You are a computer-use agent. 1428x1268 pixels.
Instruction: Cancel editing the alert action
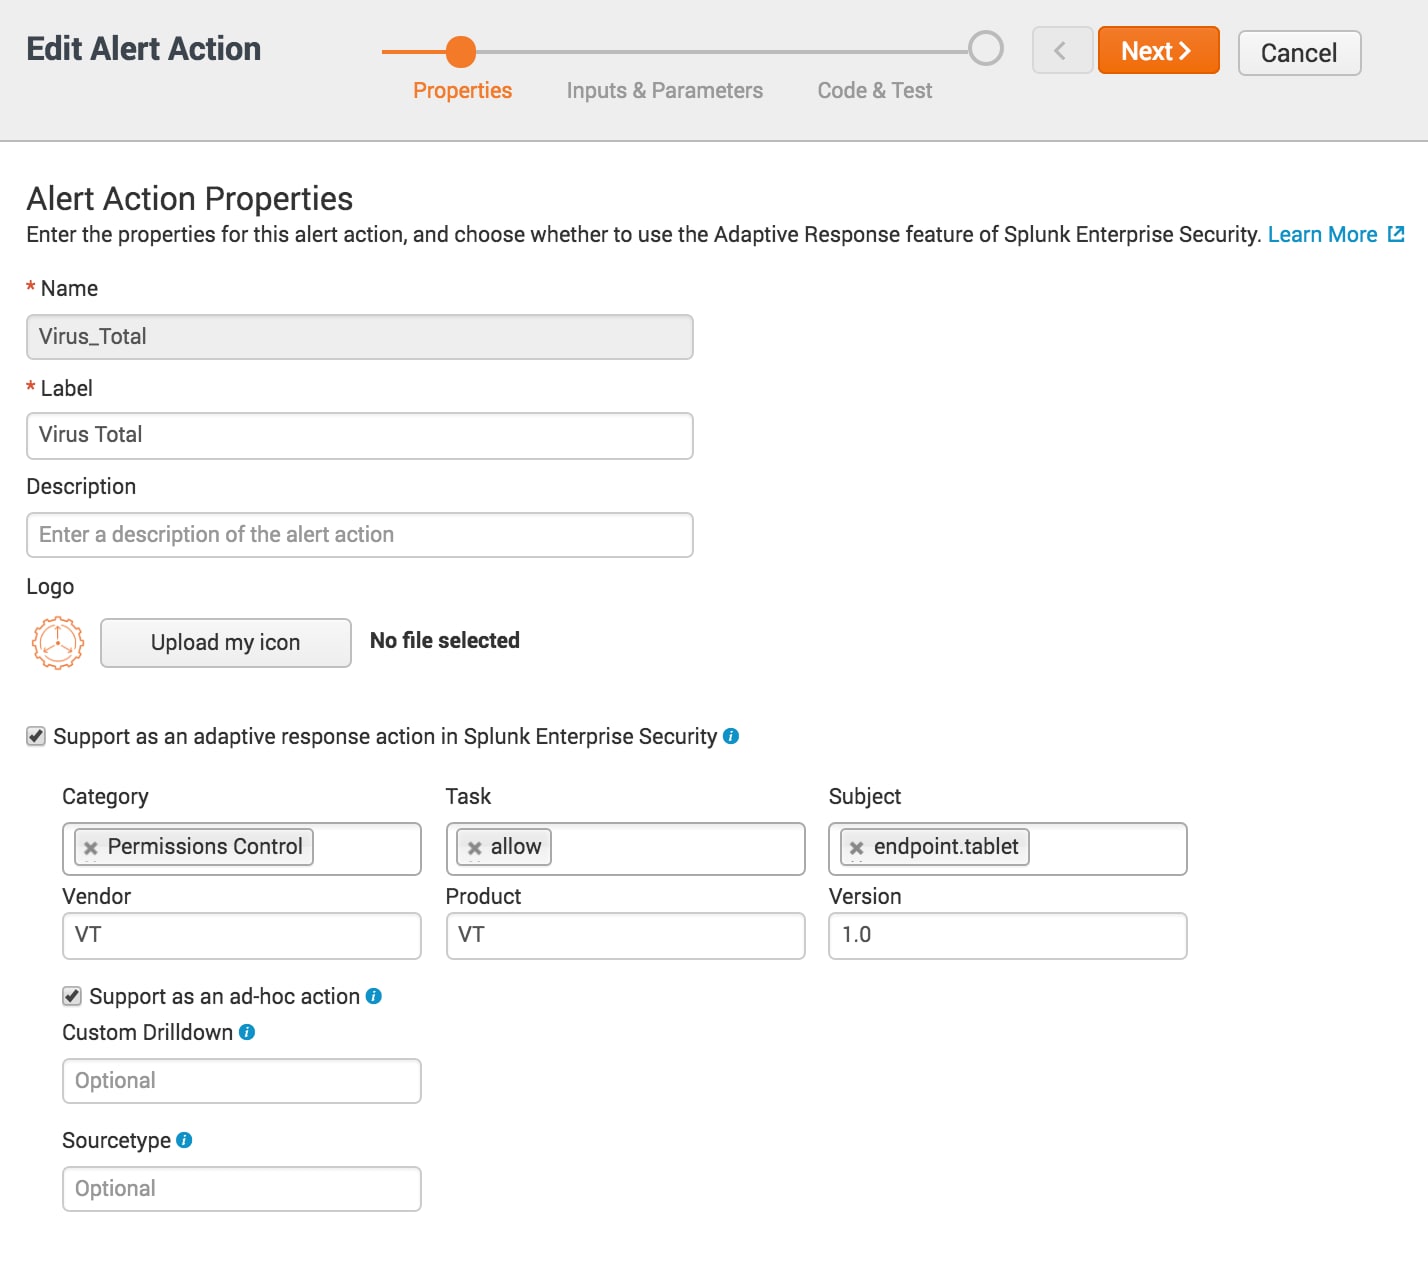point(1299,53)
